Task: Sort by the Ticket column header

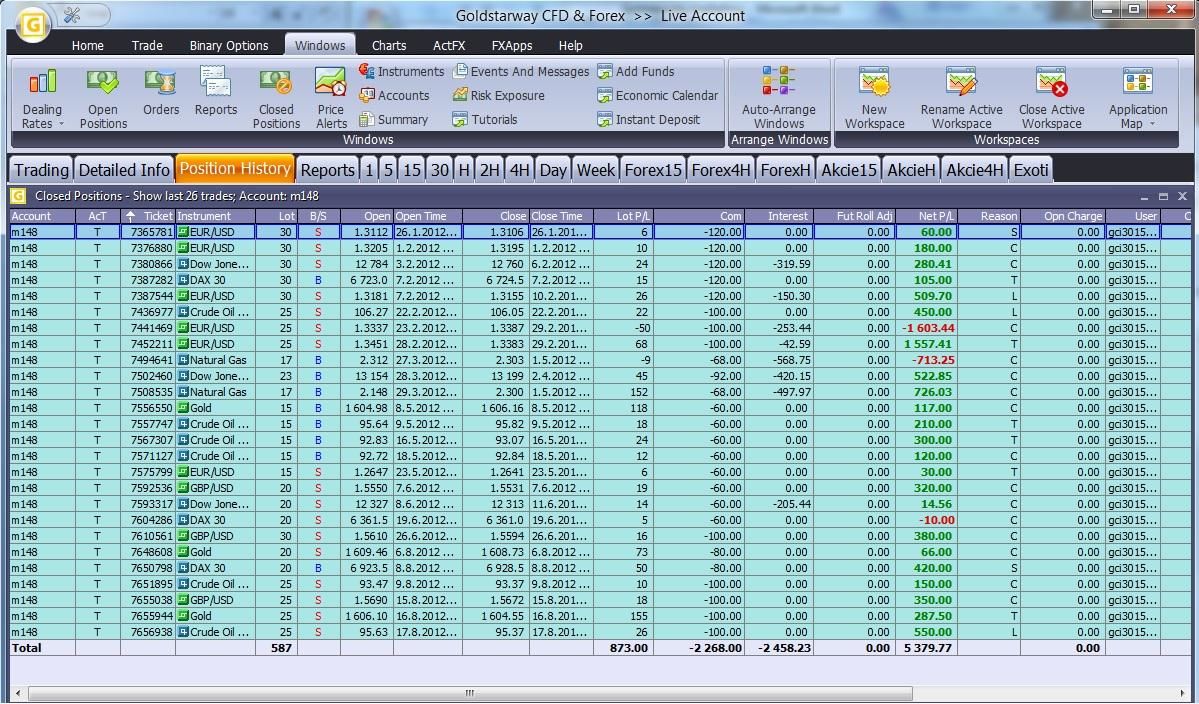Action: pos(148,216)
